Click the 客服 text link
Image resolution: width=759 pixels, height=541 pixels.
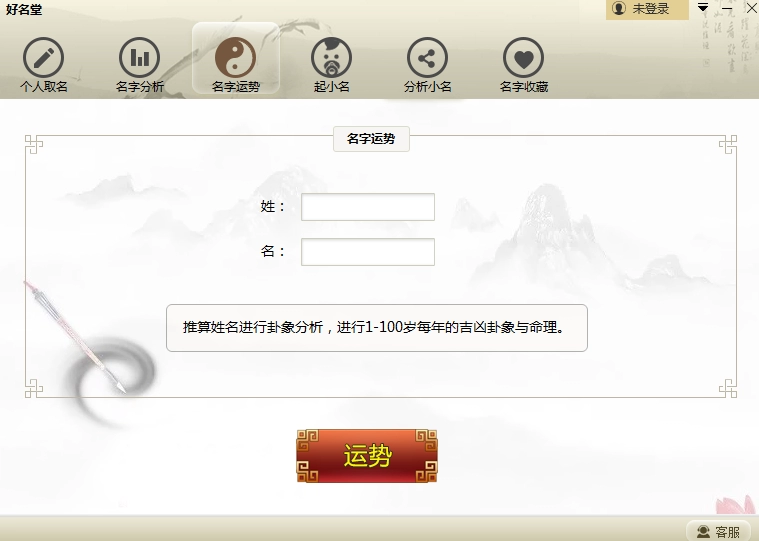tap(728, 532)
